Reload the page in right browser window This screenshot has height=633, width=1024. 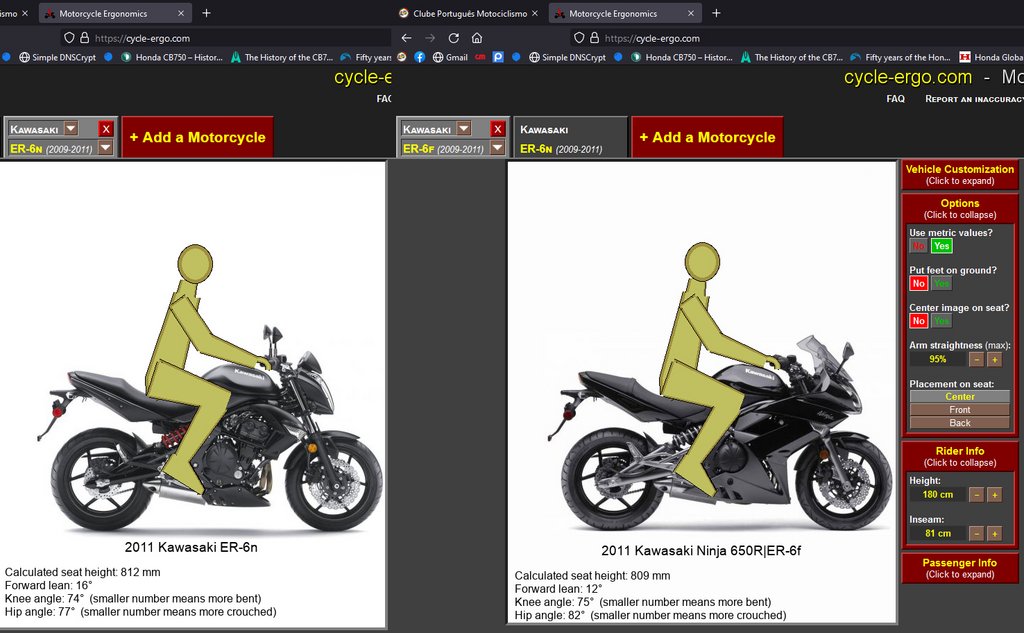coord(453,38)
